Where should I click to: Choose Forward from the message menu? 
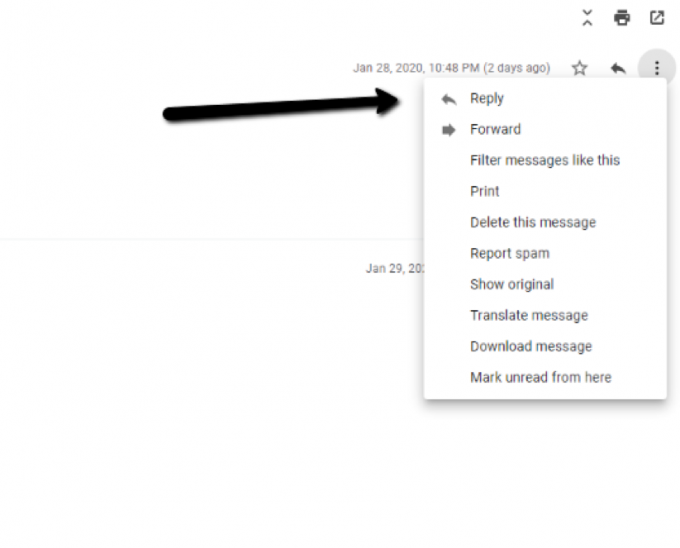(545, 129)
